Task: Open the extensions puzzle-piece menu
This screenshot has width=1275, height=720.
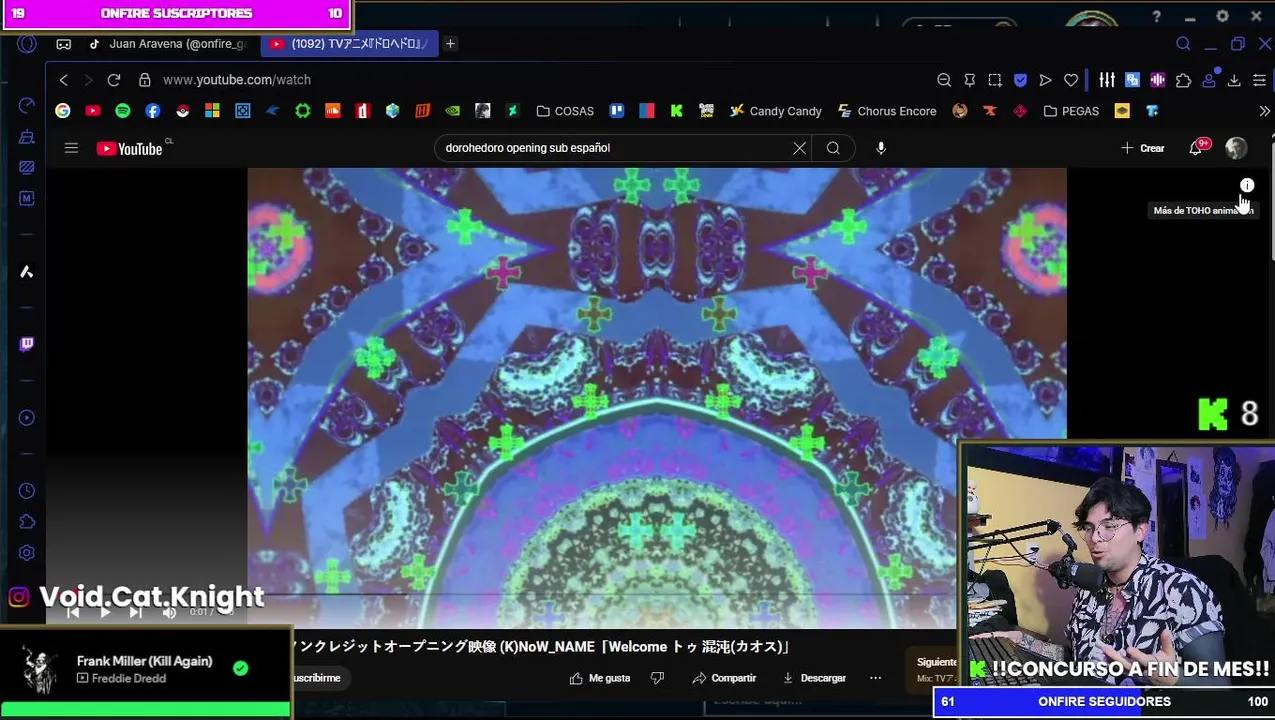Action: coord(1183,80)
